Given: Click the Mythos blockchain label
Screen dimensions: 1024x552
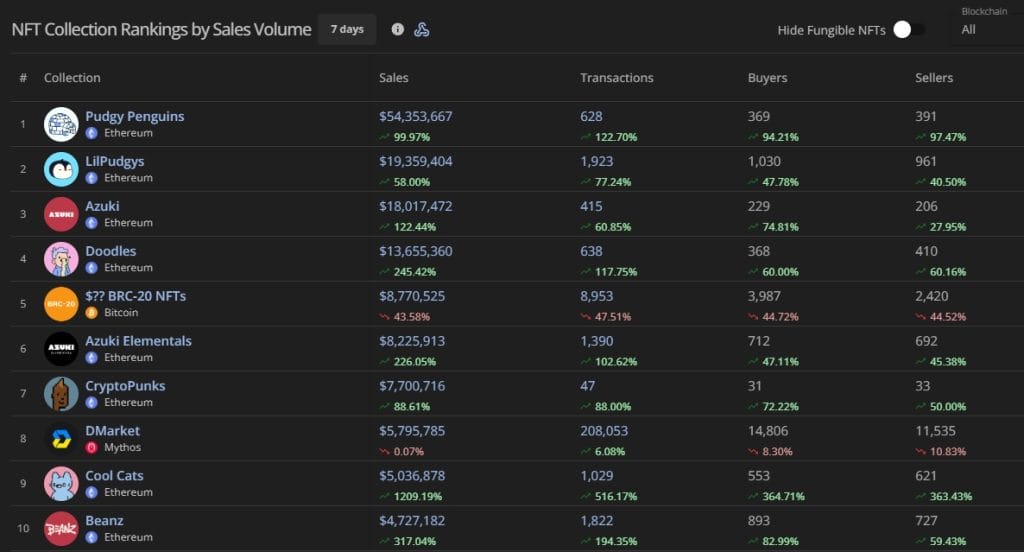Looking at the screenshot, I should coord(122,447).
